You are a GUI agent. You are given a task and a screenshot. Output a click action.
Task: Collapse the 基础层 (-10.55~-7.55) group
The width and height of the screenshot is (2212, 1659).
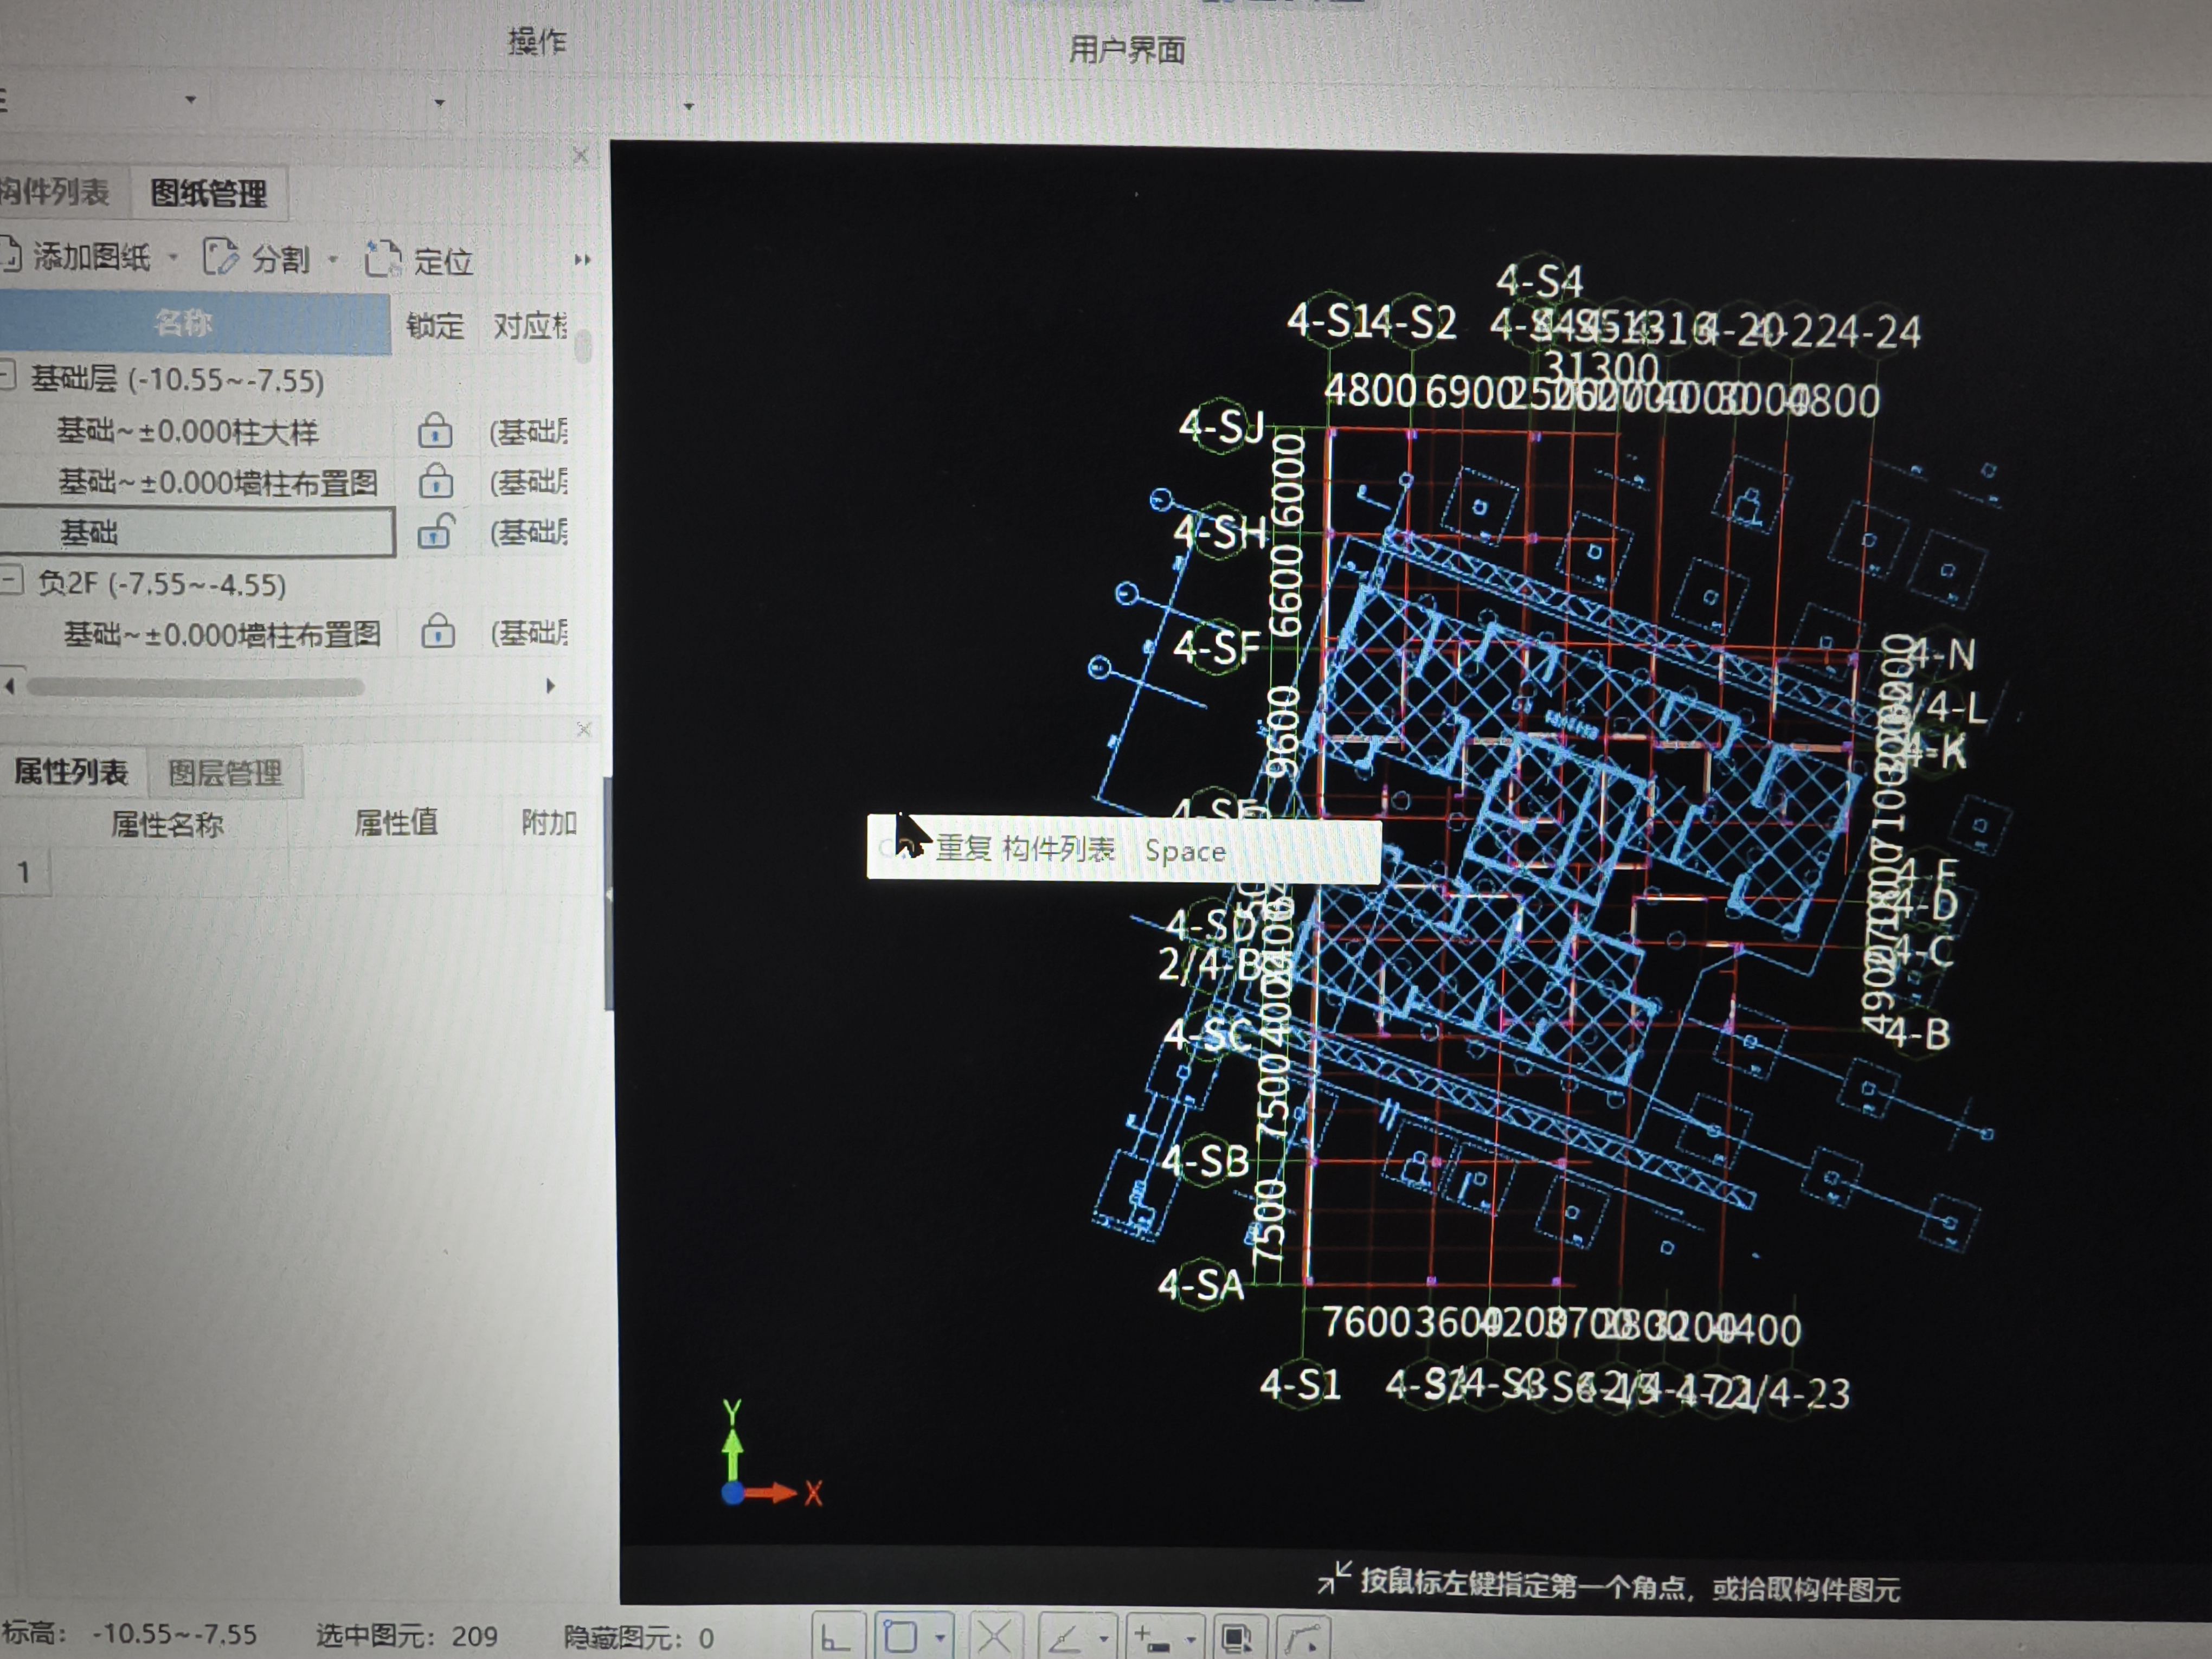pyautogui.click(x=7, y=376)
